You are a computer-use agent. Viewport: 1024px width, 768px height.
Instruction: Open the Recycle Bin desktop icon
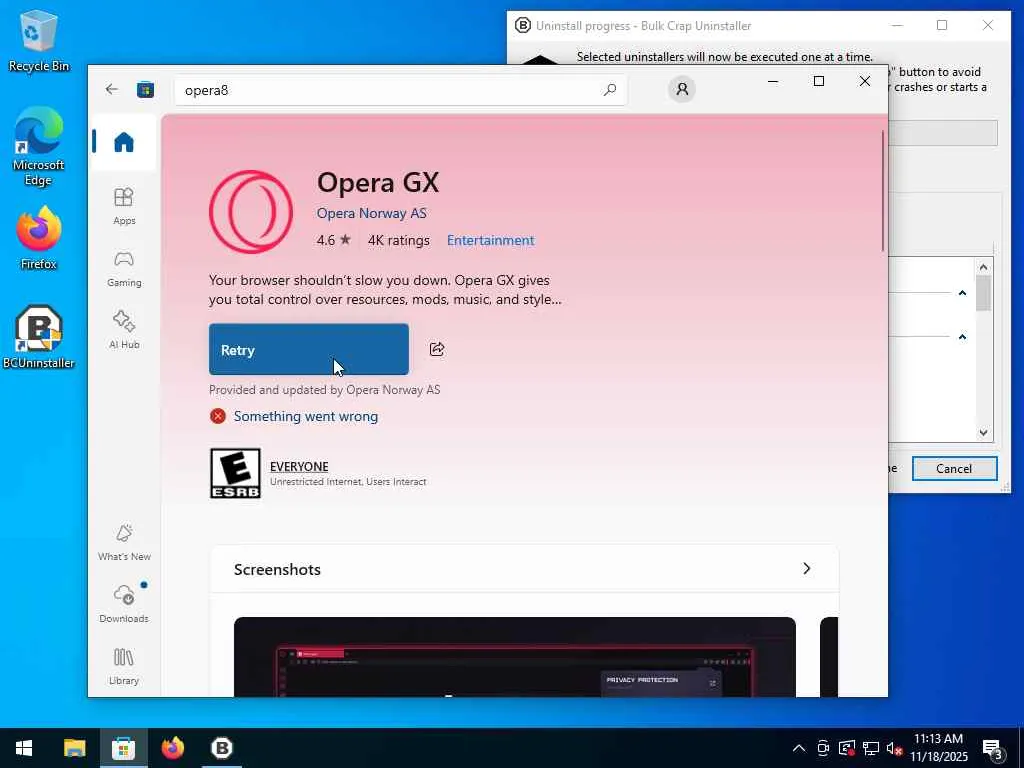click(x=38, y=40)
